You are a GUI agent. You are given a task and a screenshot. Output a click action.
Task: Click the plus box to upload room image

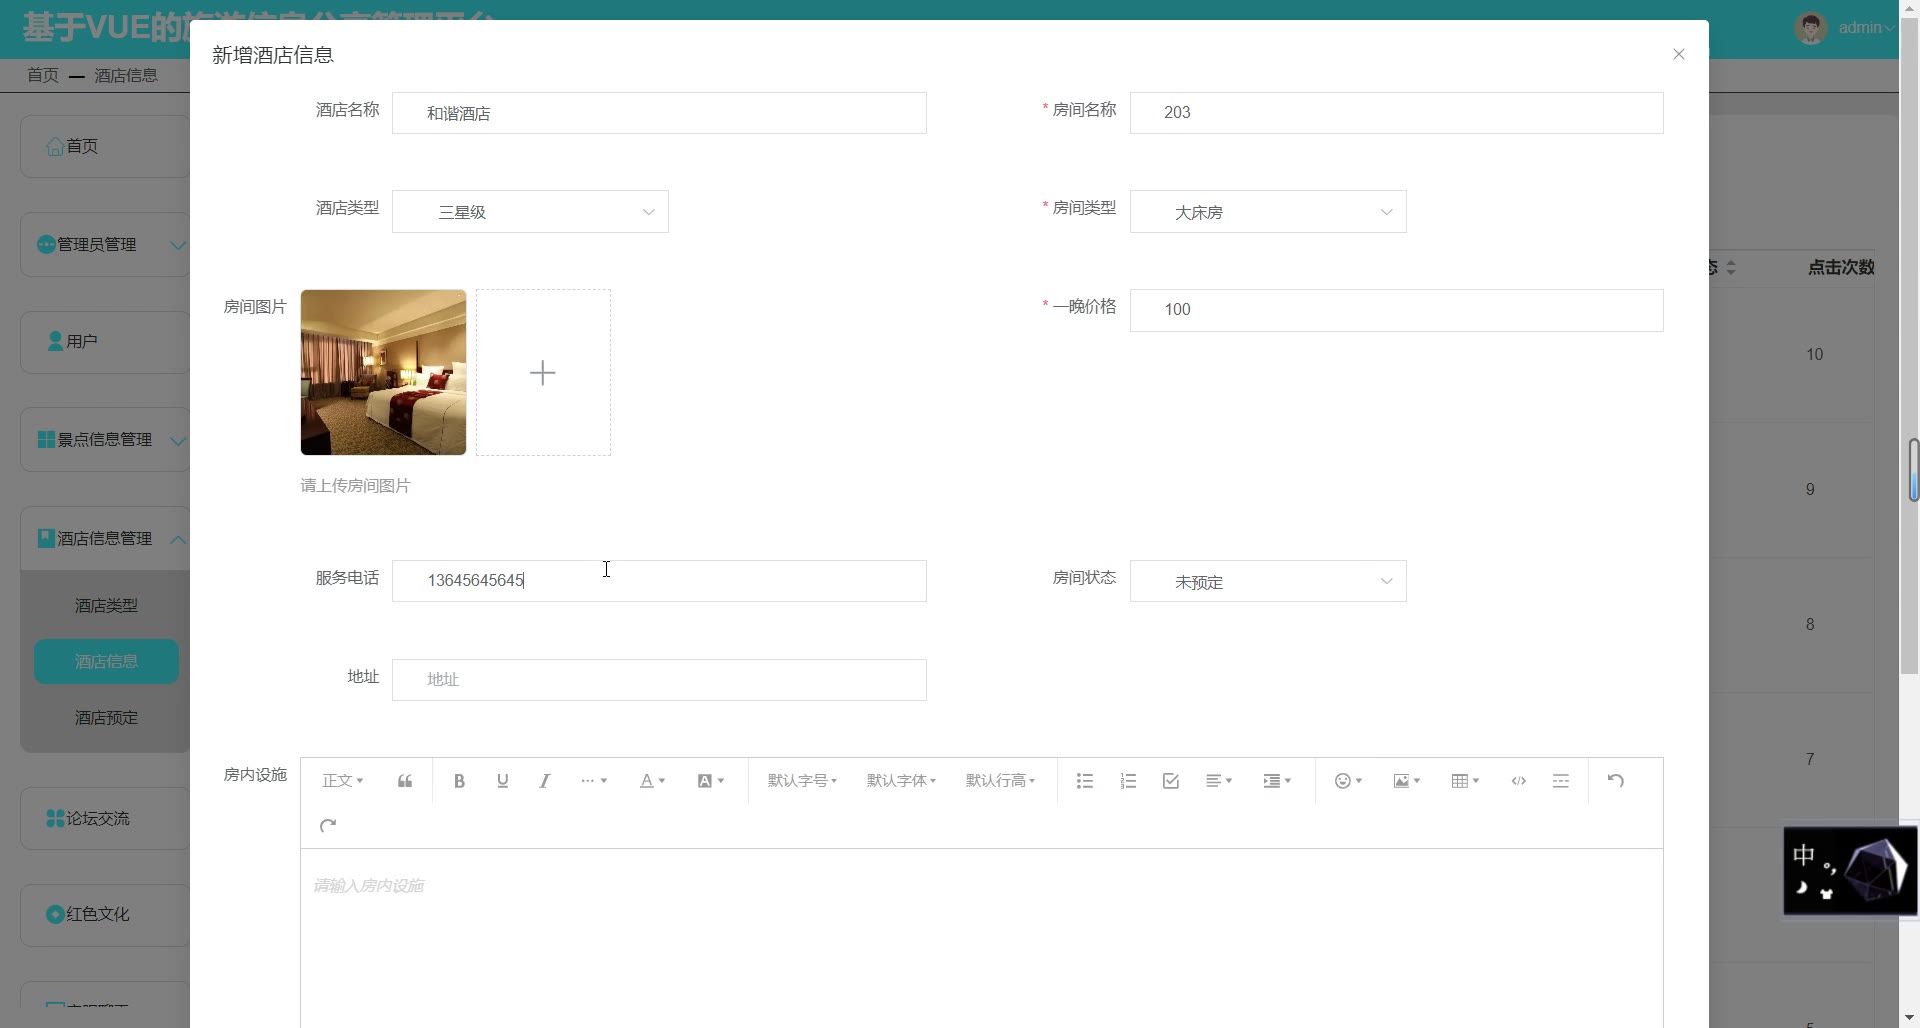click(543, 373)
